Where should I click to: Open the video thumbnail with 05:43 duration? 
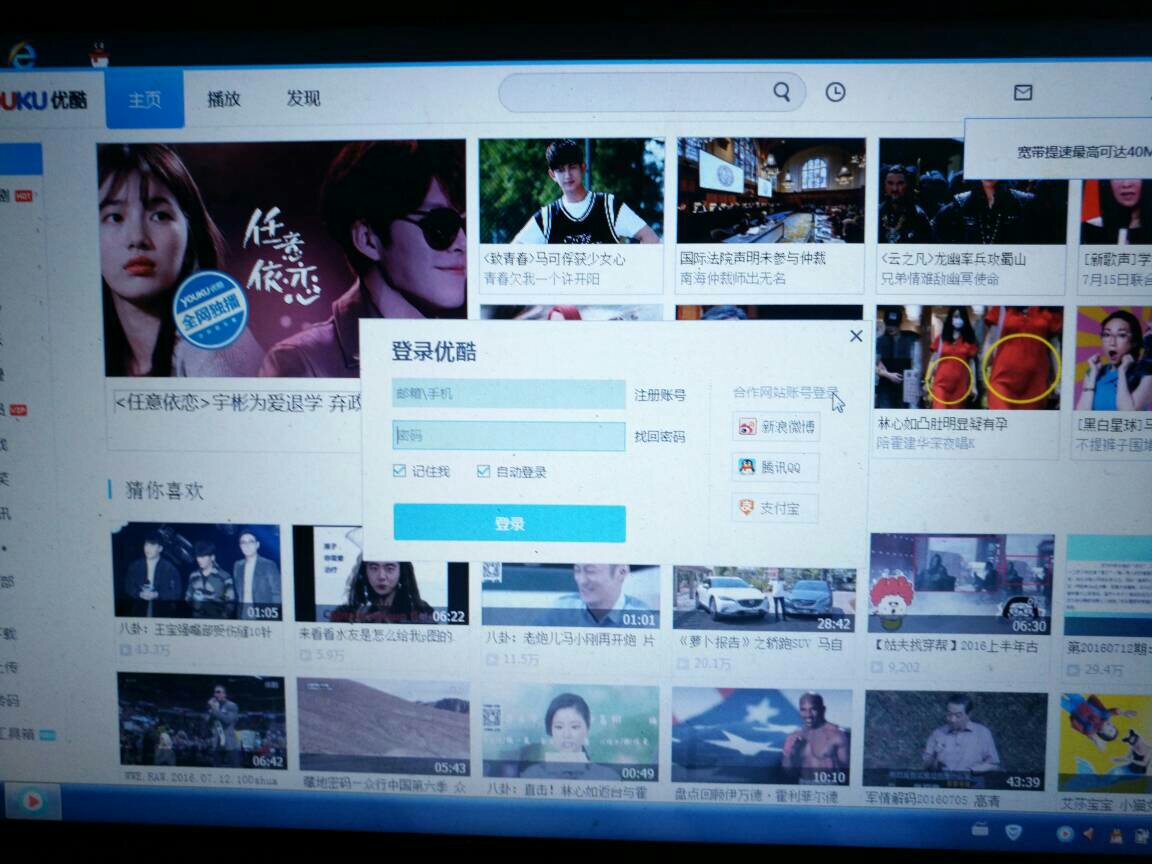click(383, 727)
